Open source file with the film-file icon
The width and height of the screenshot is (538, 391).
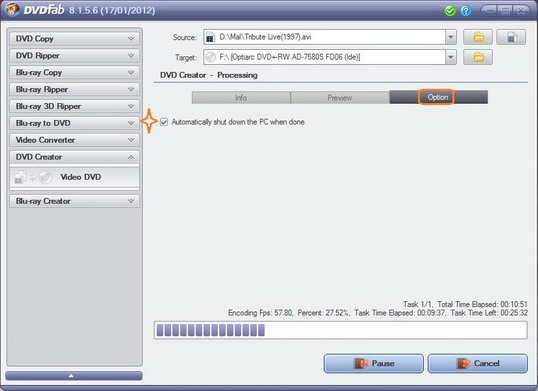pyautogui.click(x=511, y=37)
